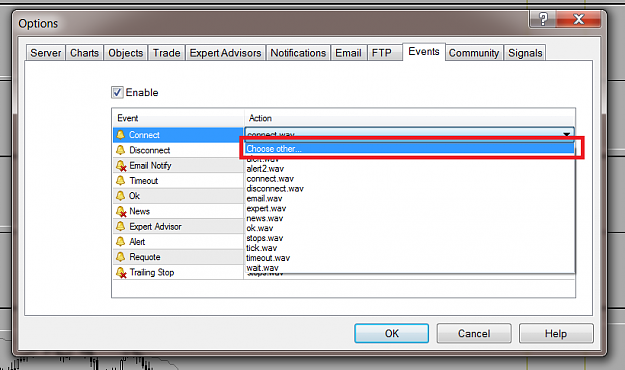
Task: Pick expert.wav from the dropdown
Action: [410, 209]
